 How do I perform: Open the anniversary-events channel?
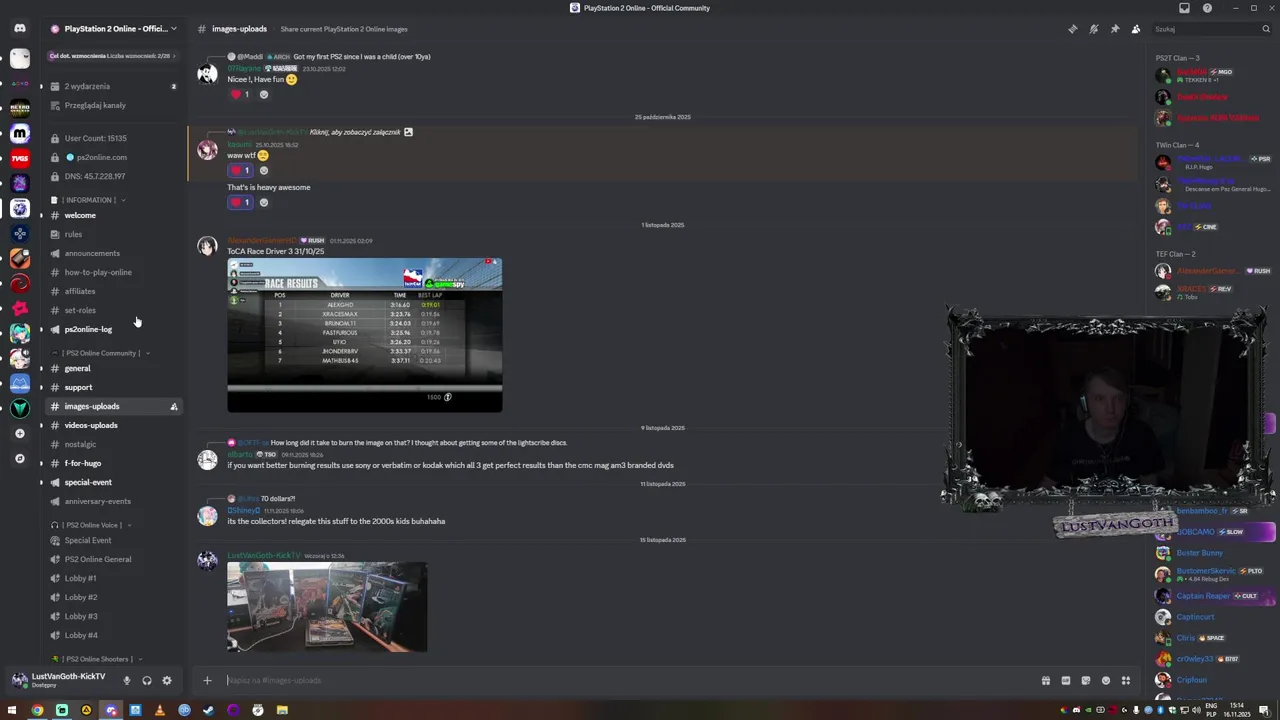(x=112, y=501)
